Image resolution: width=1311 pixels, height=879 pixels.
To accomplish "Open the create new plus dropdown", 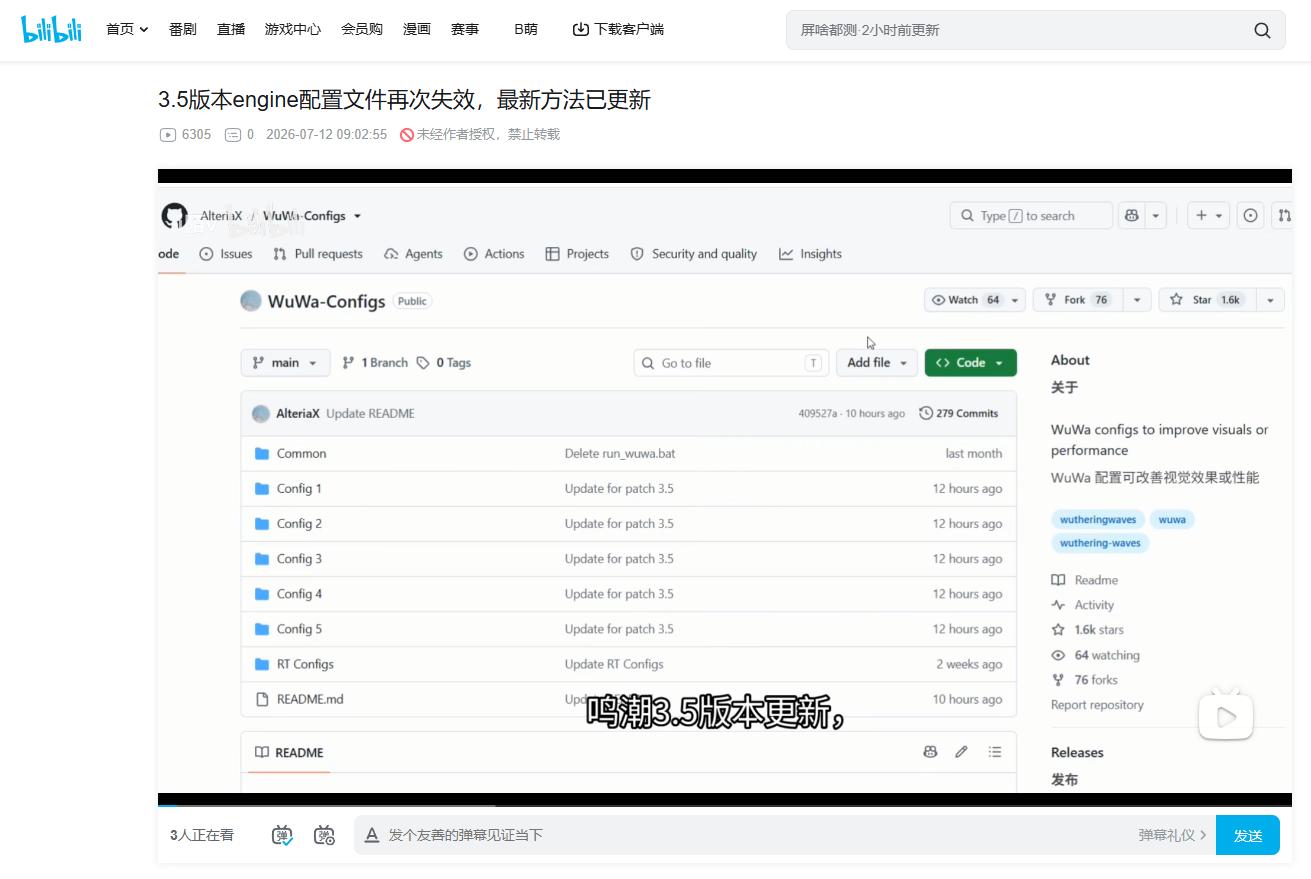I will coord(1208,216).
